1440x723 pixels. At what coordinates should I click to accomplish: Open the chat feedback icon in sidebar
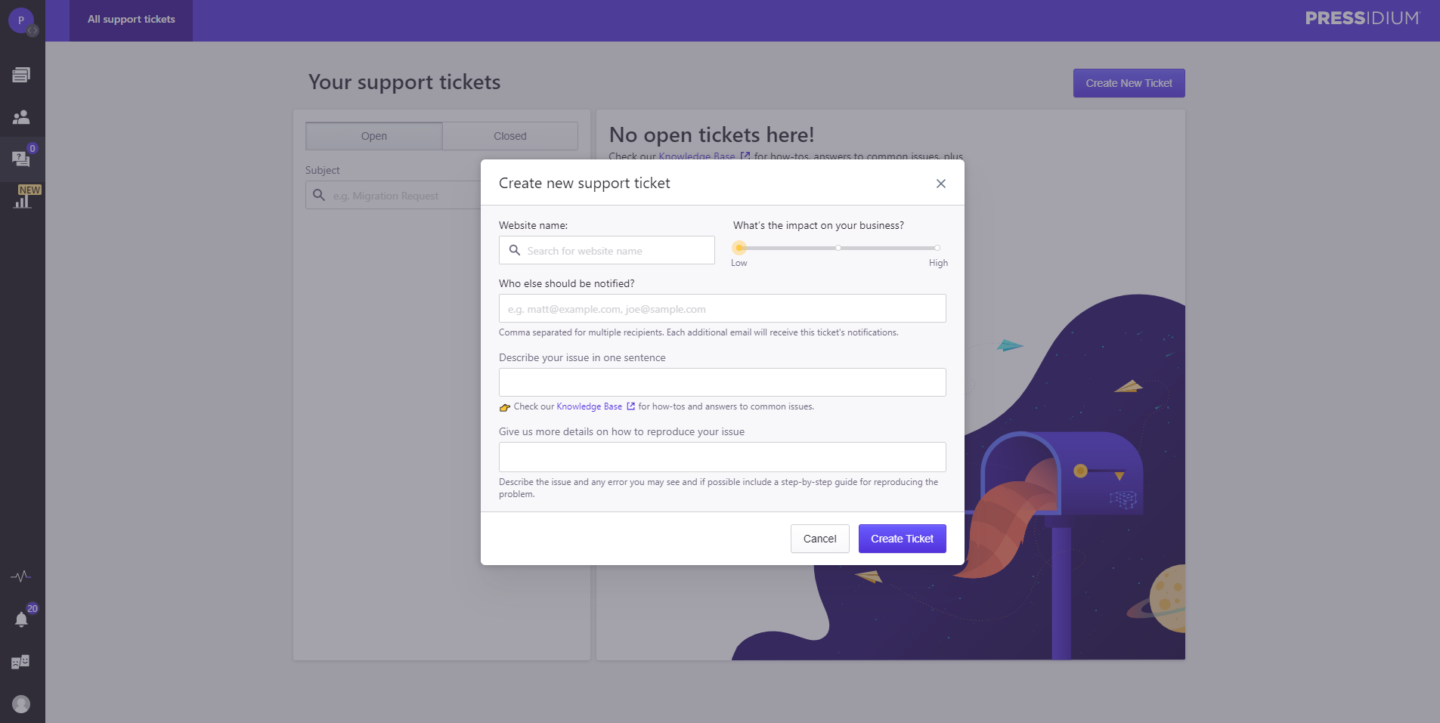point(21,662)
